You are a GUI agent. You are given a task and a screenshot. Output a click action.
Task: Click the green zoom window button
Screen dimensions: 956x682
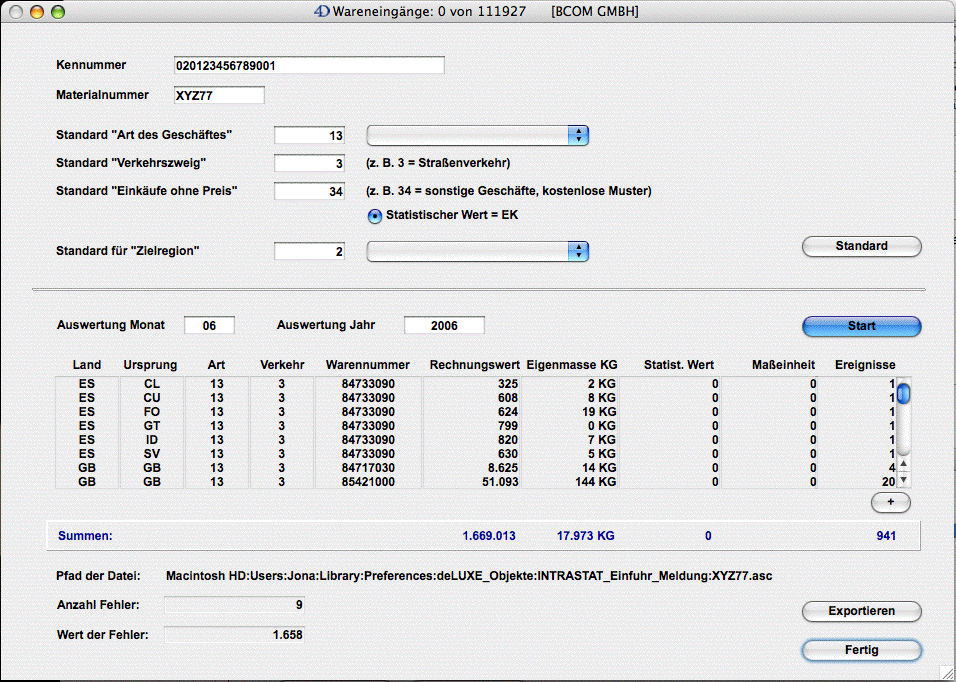click(x=57, y=12)
